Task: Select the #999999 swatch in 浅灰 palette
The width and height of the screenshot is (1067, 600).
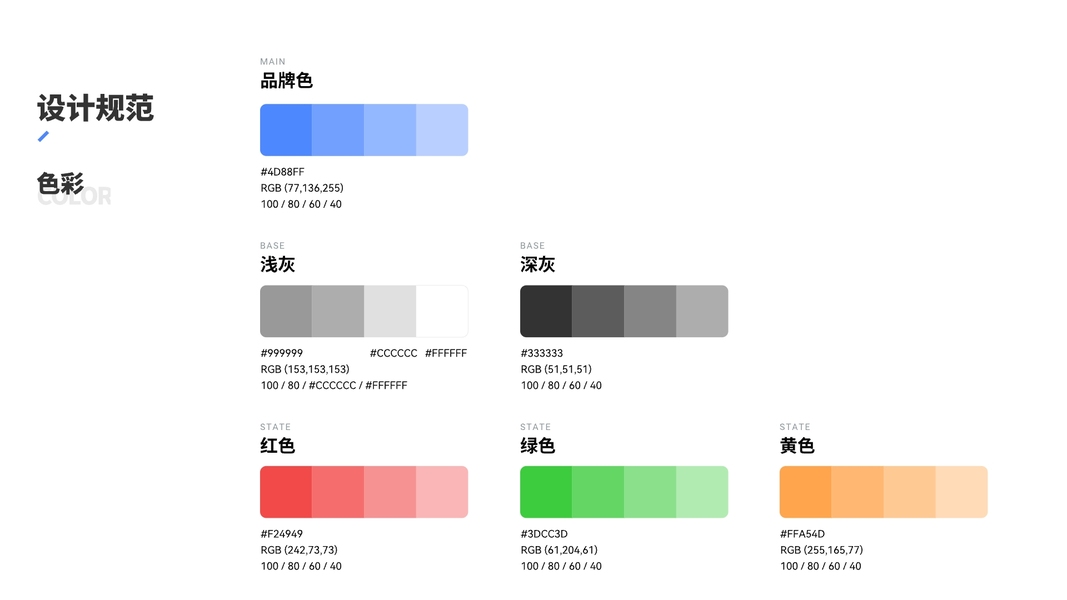Action: 286,311
